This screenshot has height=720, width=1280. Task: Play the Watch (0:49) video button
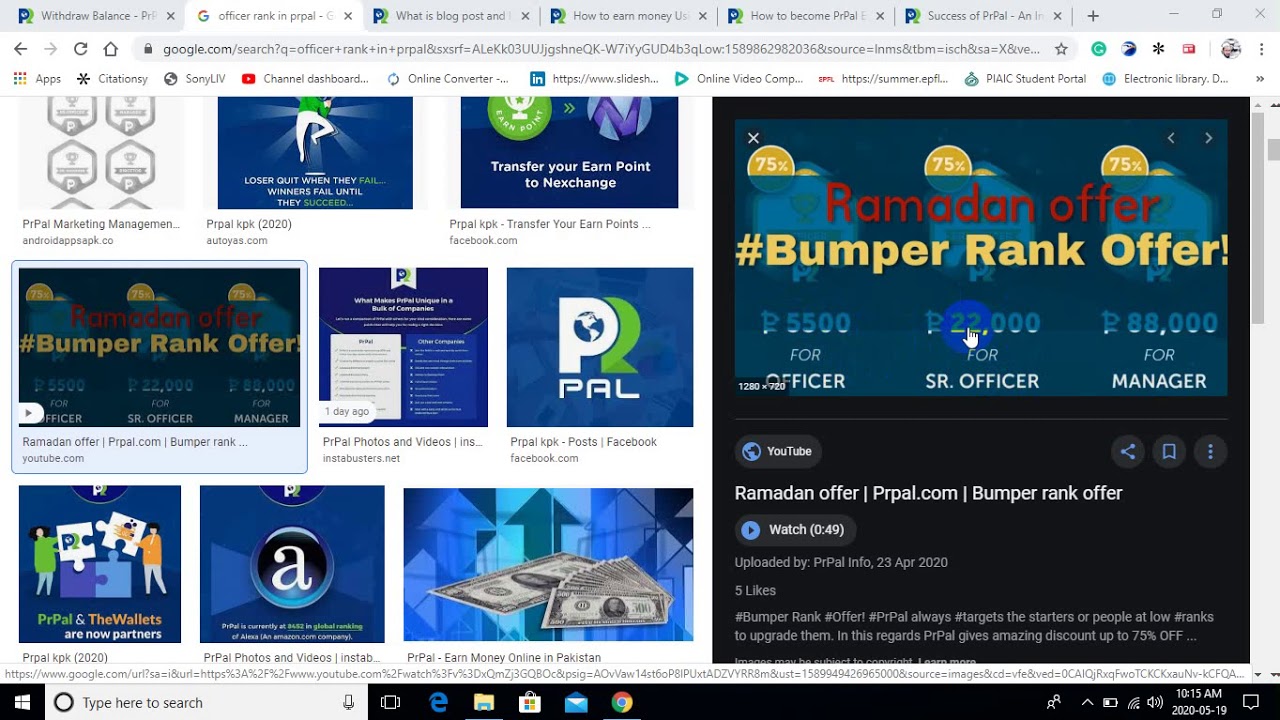click(x=795, y=530)
